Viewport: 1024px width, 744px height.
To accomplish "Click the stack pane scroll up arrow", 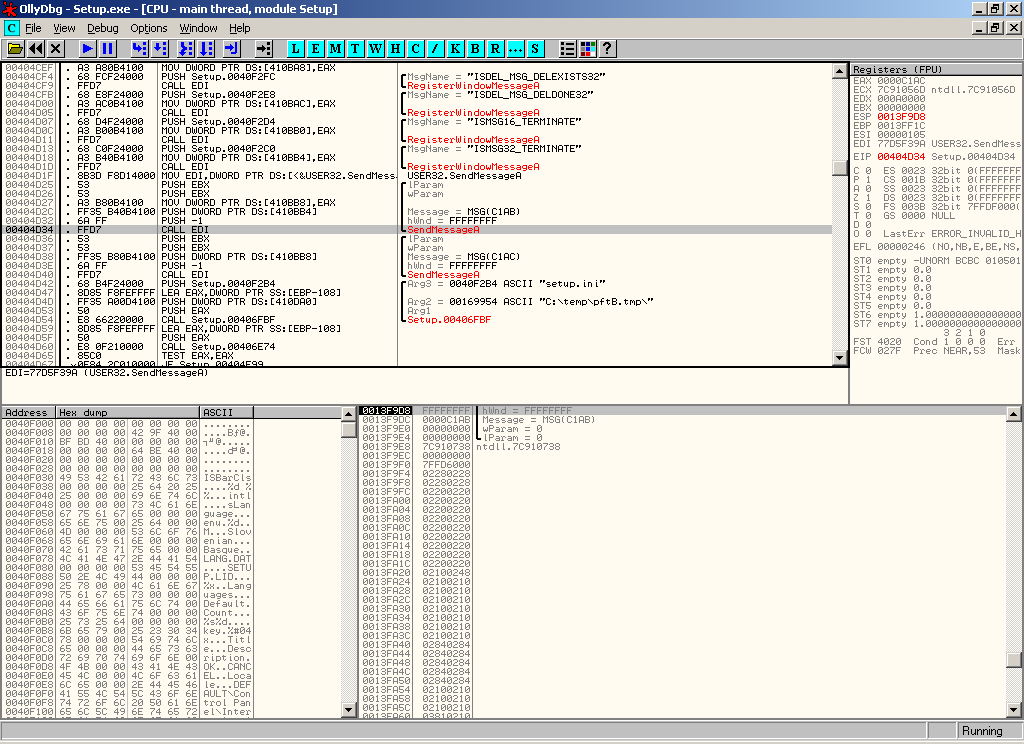I will point(1014,413).
